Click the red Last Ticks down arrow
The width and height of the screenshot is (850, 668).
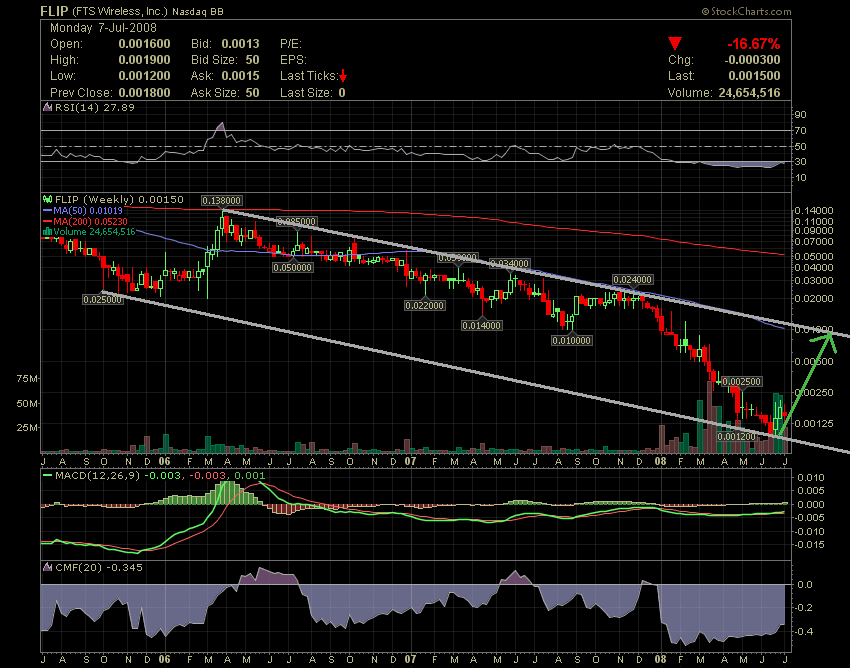343,76
